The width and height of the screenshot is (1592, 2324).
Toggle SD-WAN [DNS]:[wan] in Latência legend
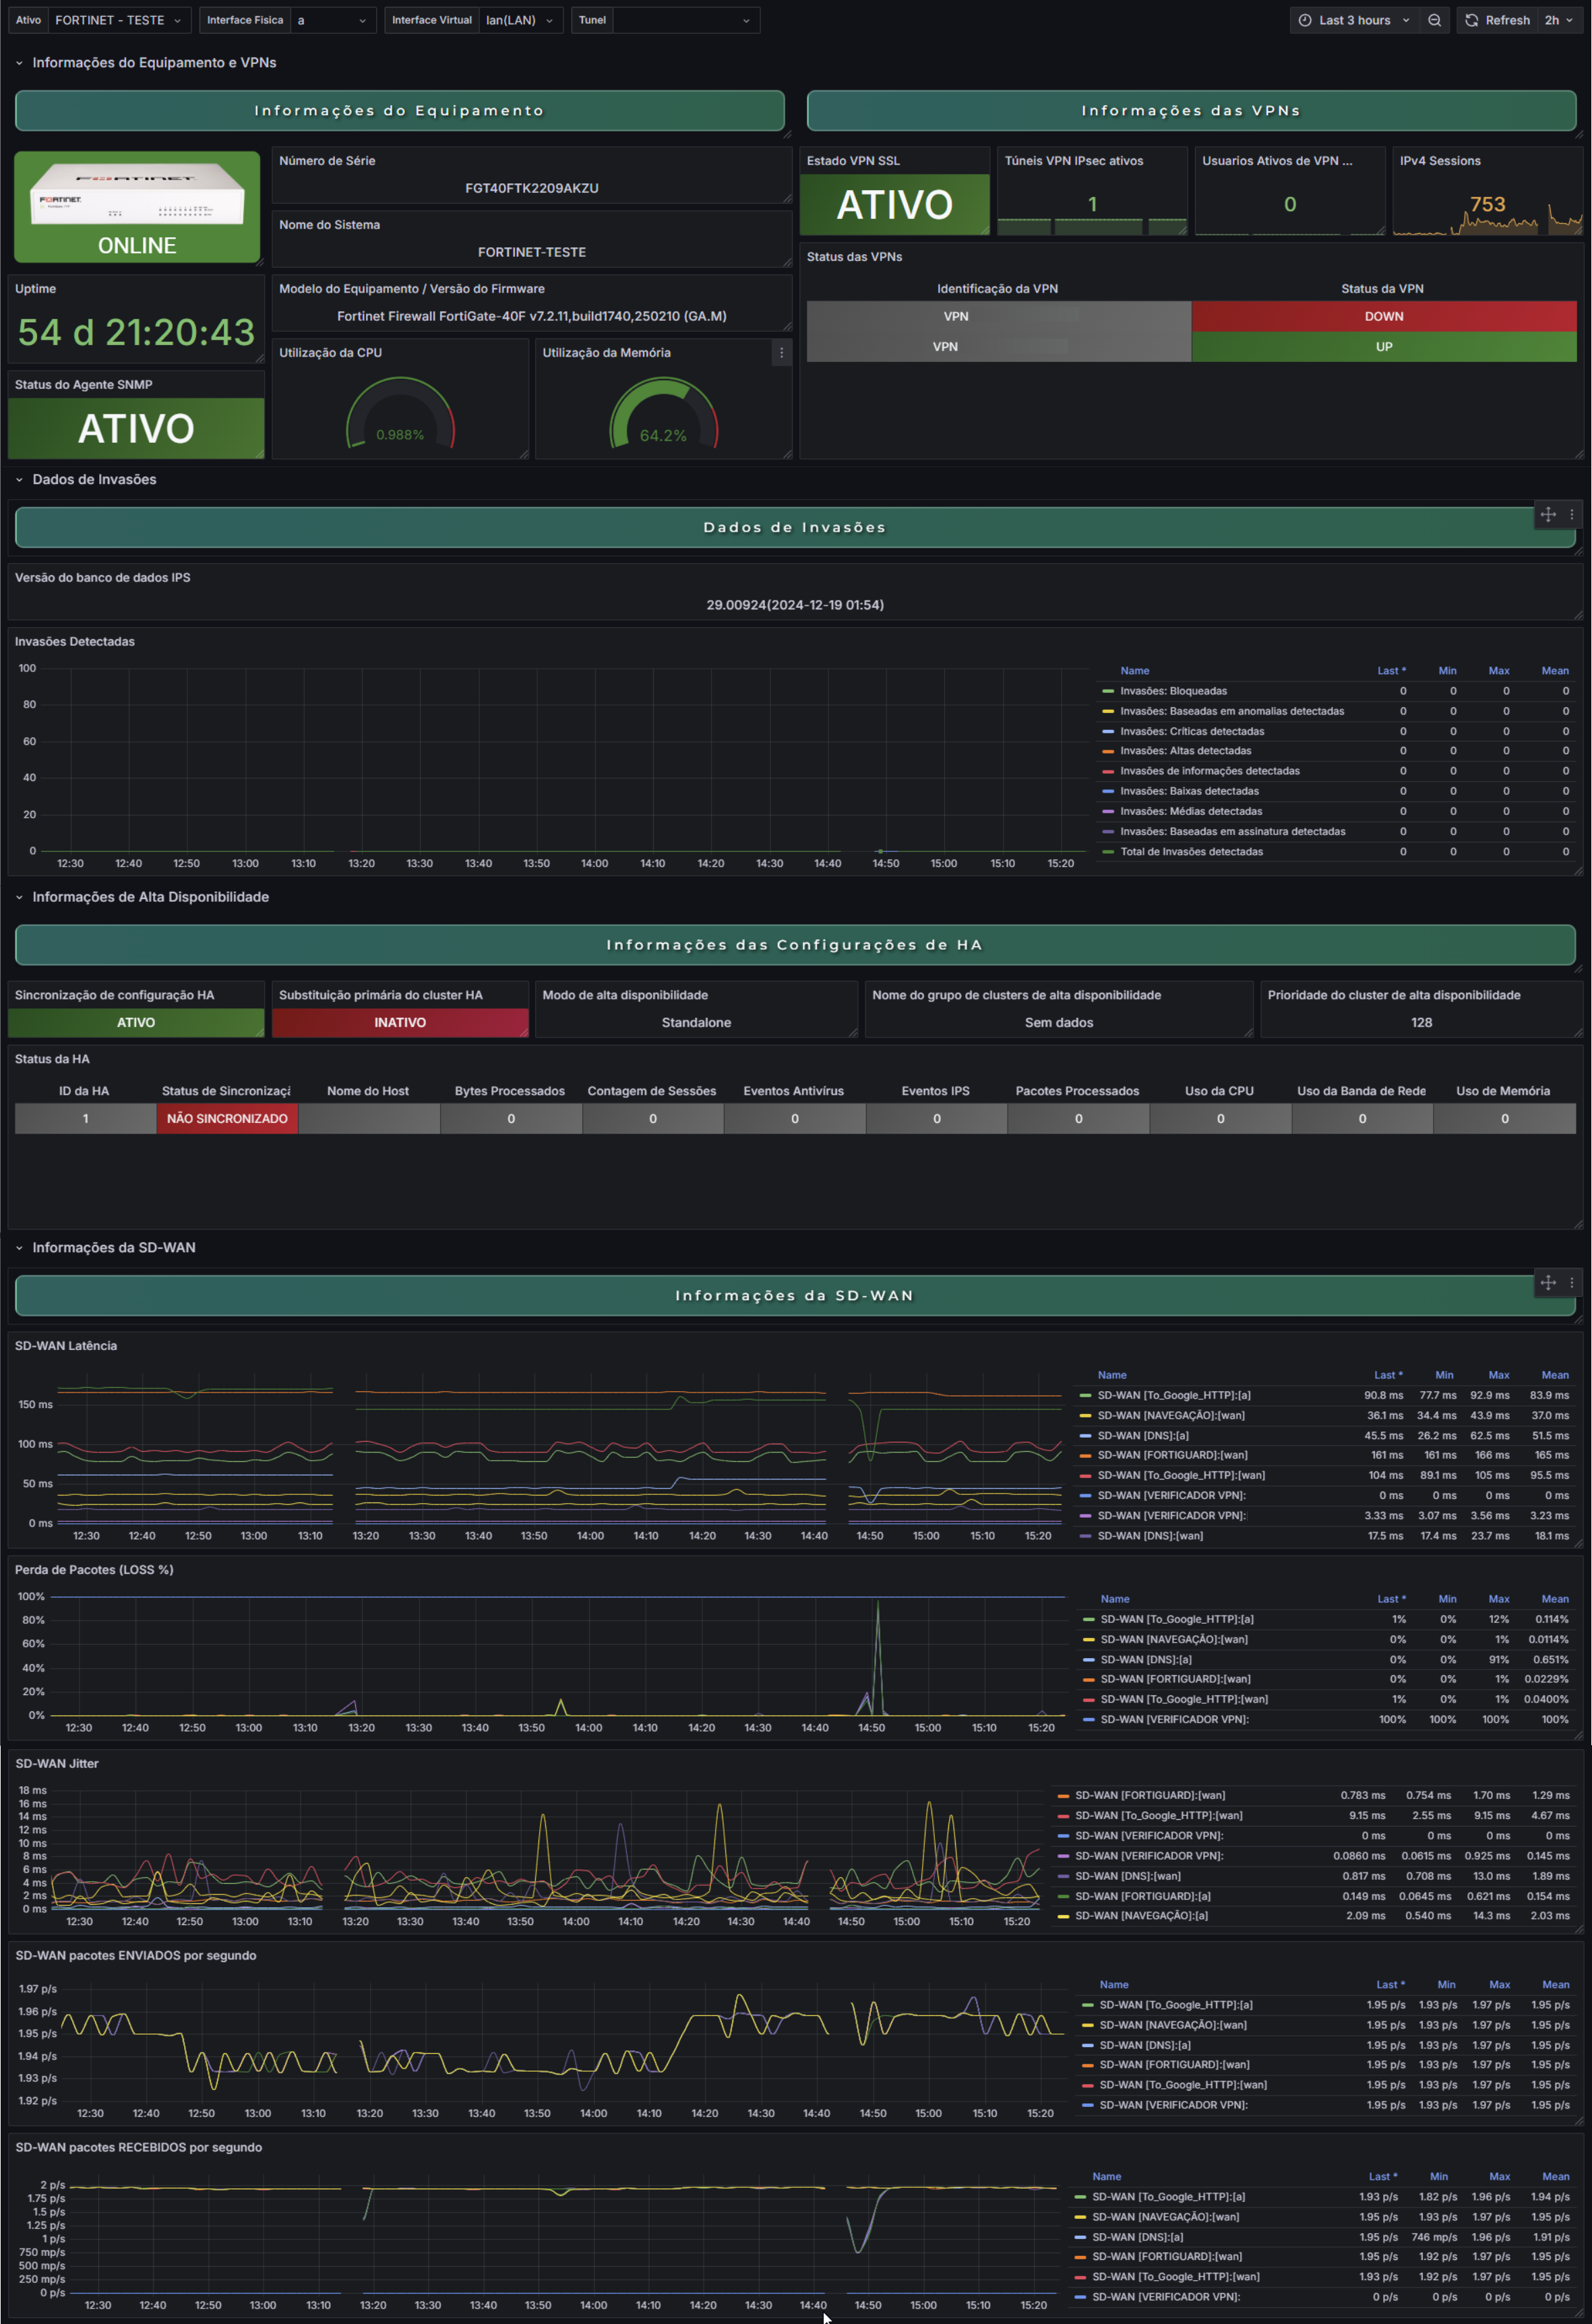[1150, 1536]
